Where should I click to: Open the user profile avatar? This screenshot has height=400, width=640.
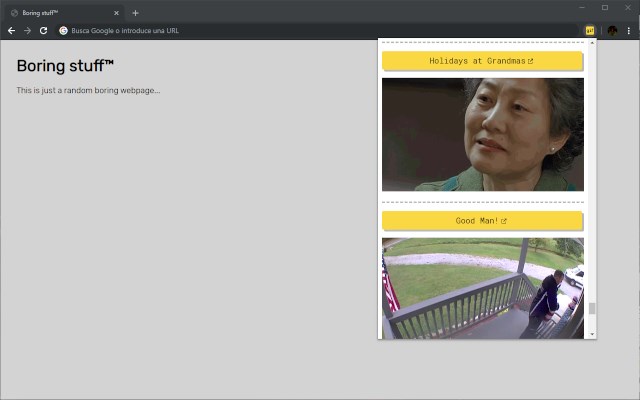(612, 31)
